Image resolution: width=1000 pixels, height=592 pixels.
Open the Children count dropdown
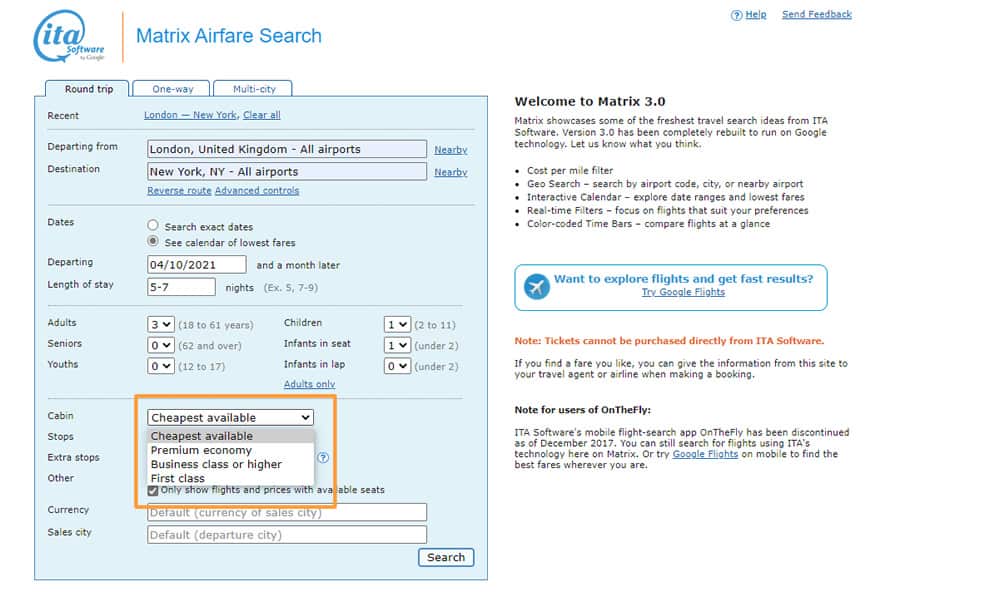coord(397,325)
